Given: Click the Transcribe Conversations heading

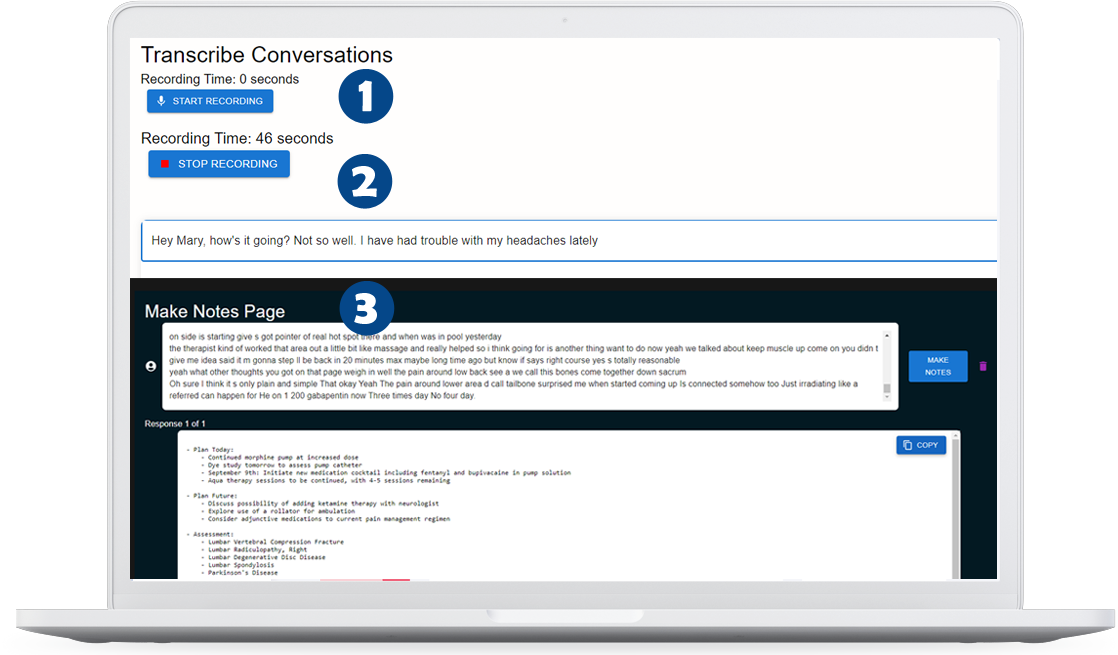Looking at the screenshot, I should (266, 55).
